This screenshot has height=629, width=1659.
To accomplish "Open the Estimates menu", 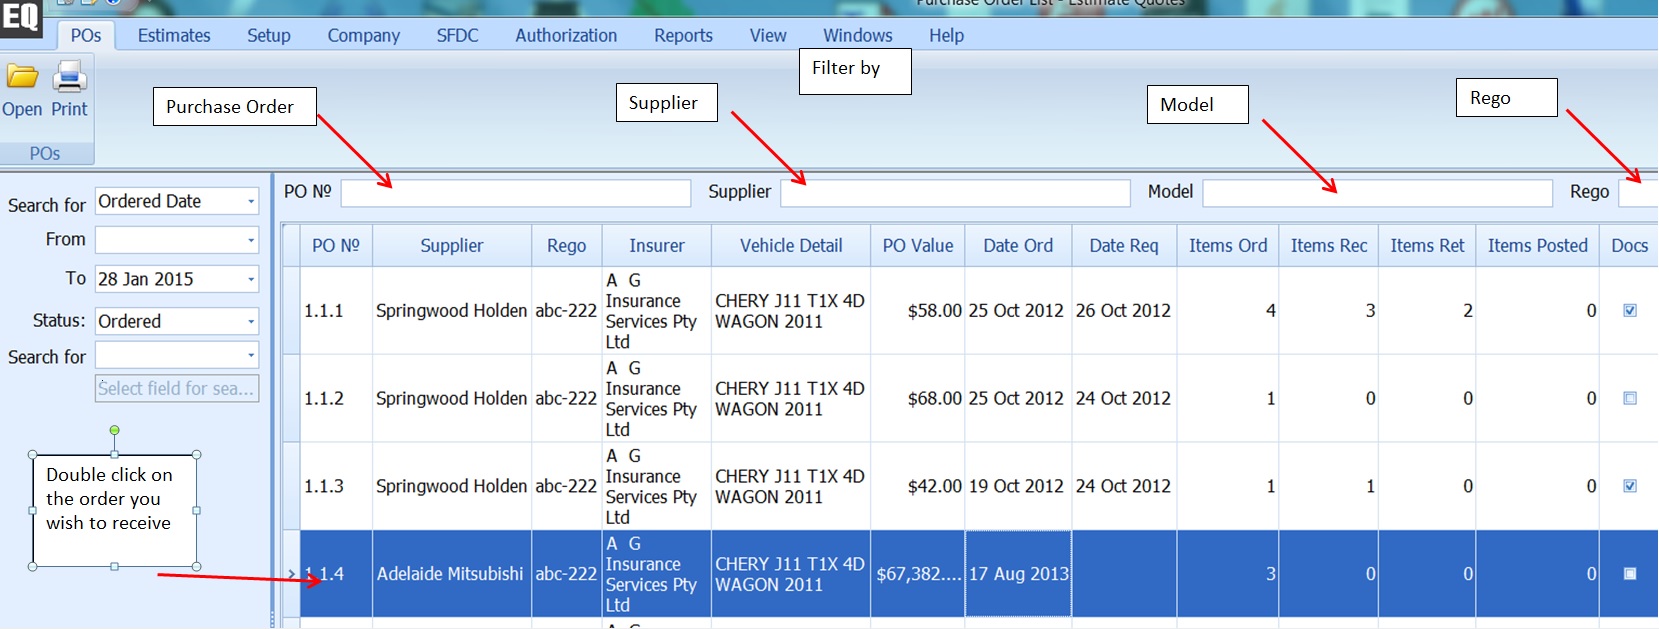I will (x=174, y=36).
